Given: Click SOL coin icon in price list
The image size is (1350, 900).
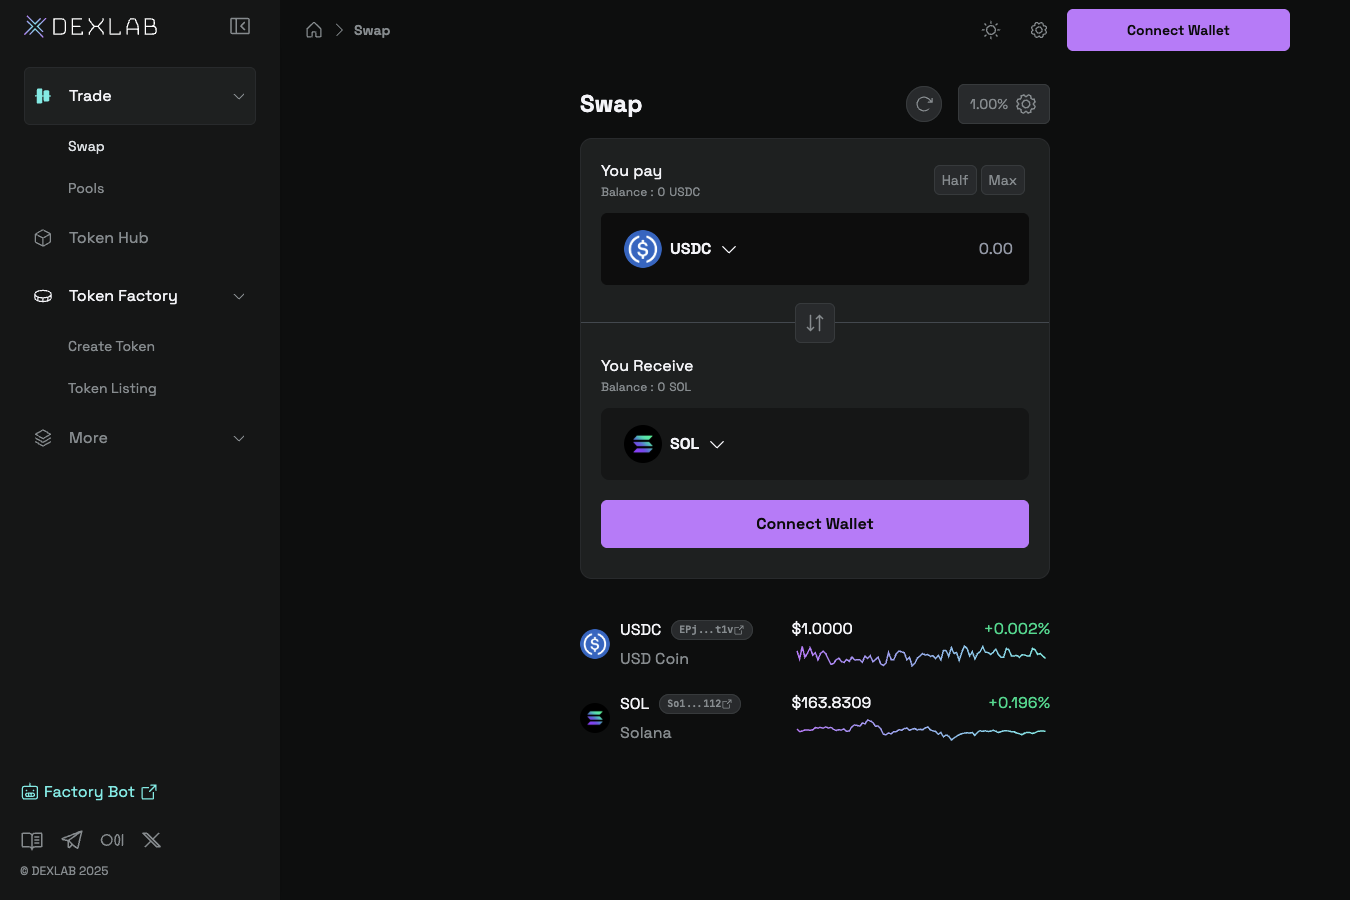Looking at the screenshot, I should pos(595,718).
